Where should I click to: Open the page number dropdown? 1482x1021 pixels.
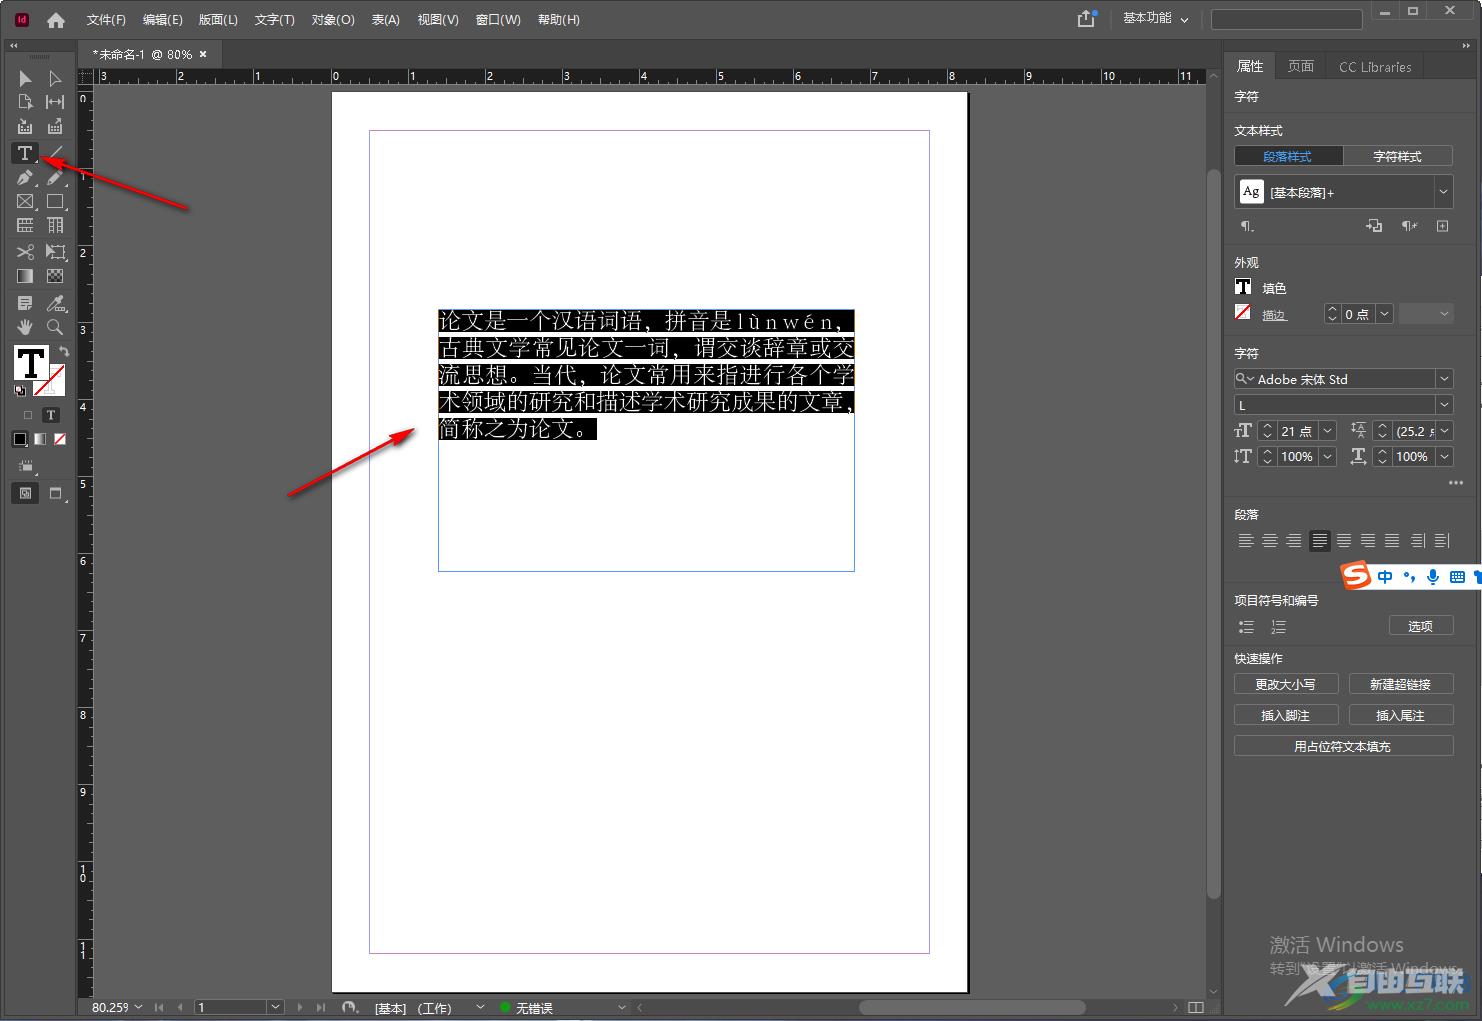click(x=275, y=1007)
